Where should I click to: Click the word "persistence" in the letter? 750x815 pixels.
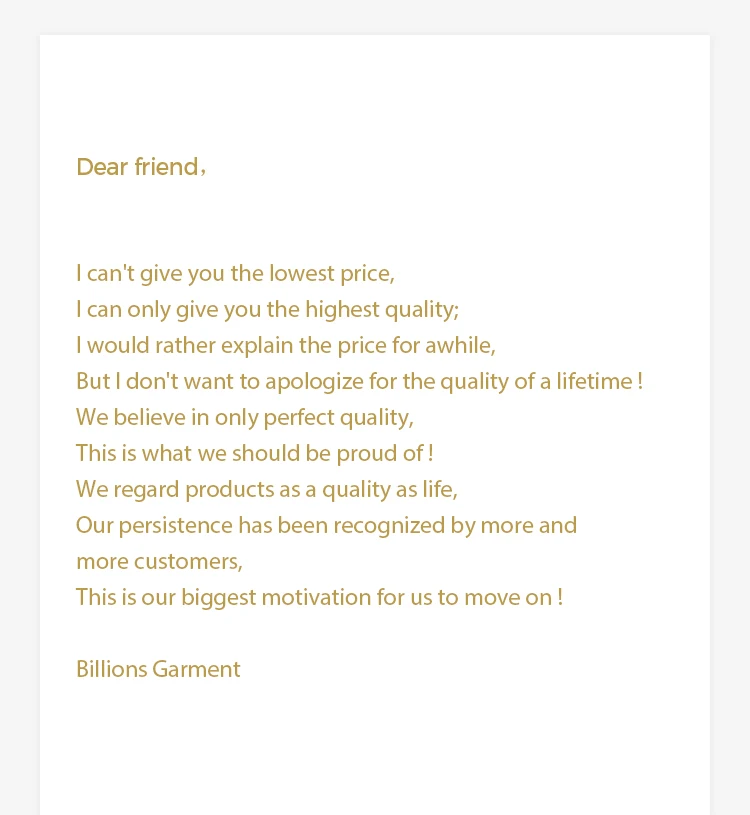tap(177, 525)
